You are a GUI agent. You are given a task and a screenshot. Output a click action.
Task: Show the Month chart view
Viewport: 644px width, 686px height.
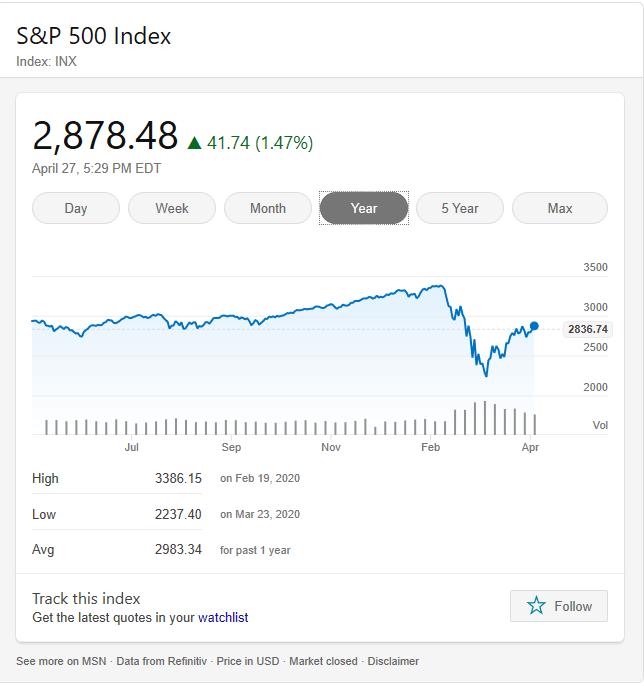tap(268, 208)
